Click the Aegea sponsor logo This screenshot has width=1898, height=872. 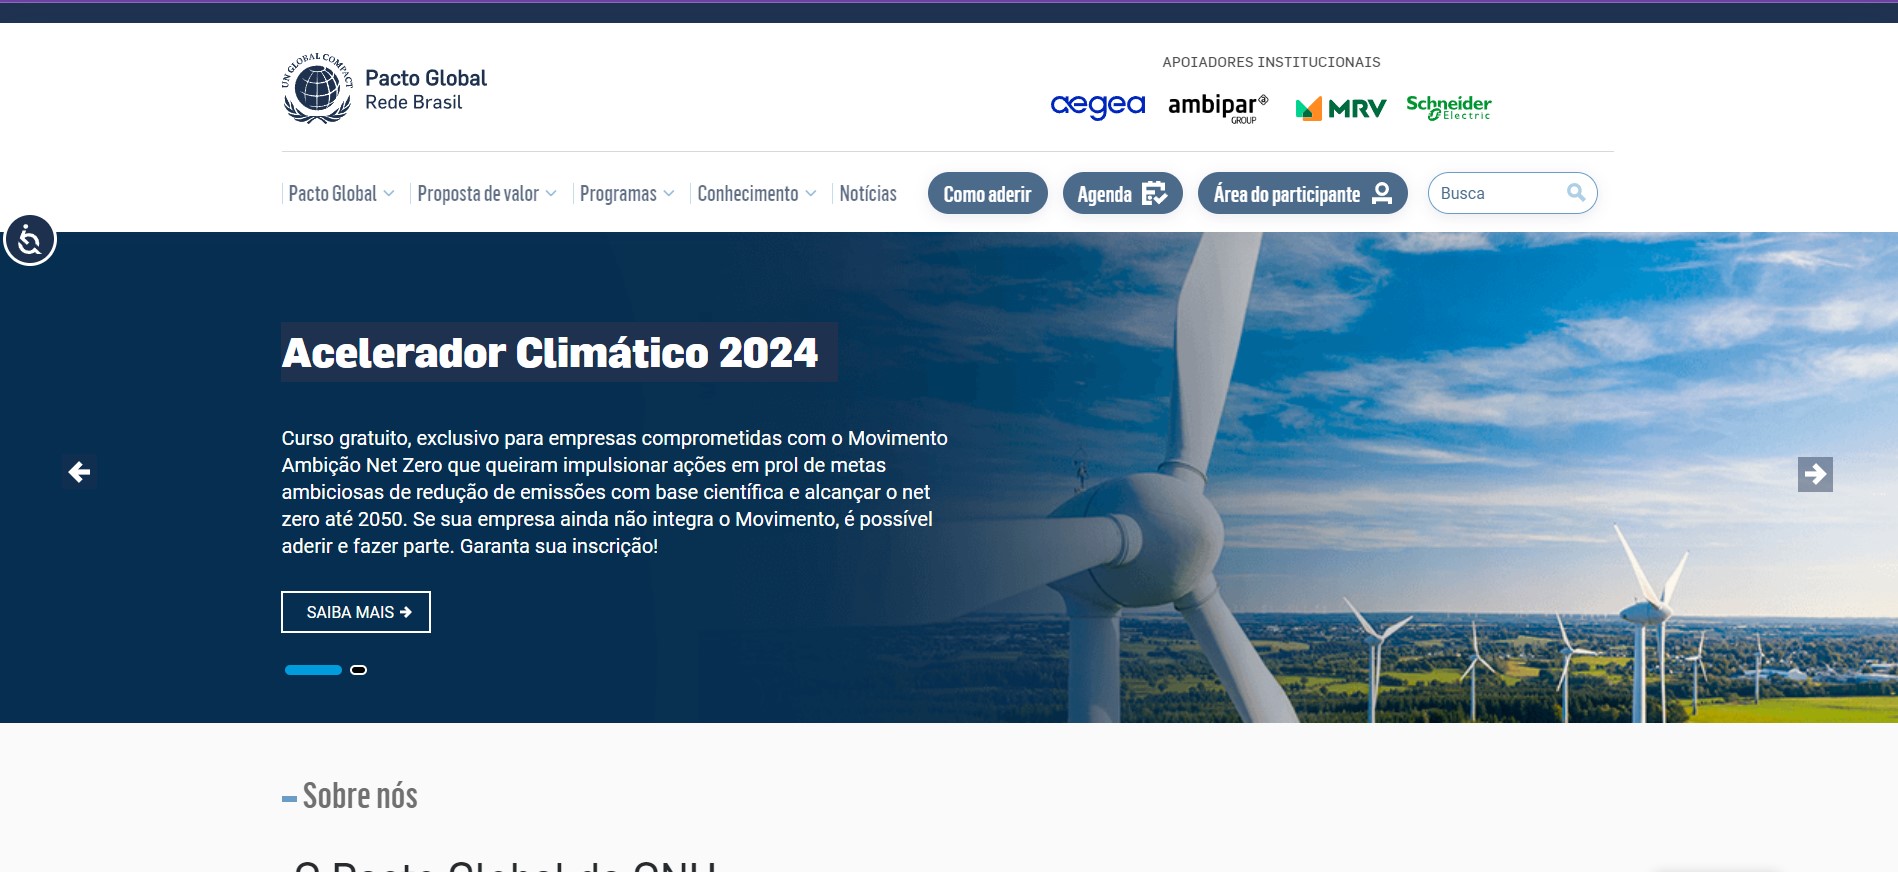(1097, 106)
